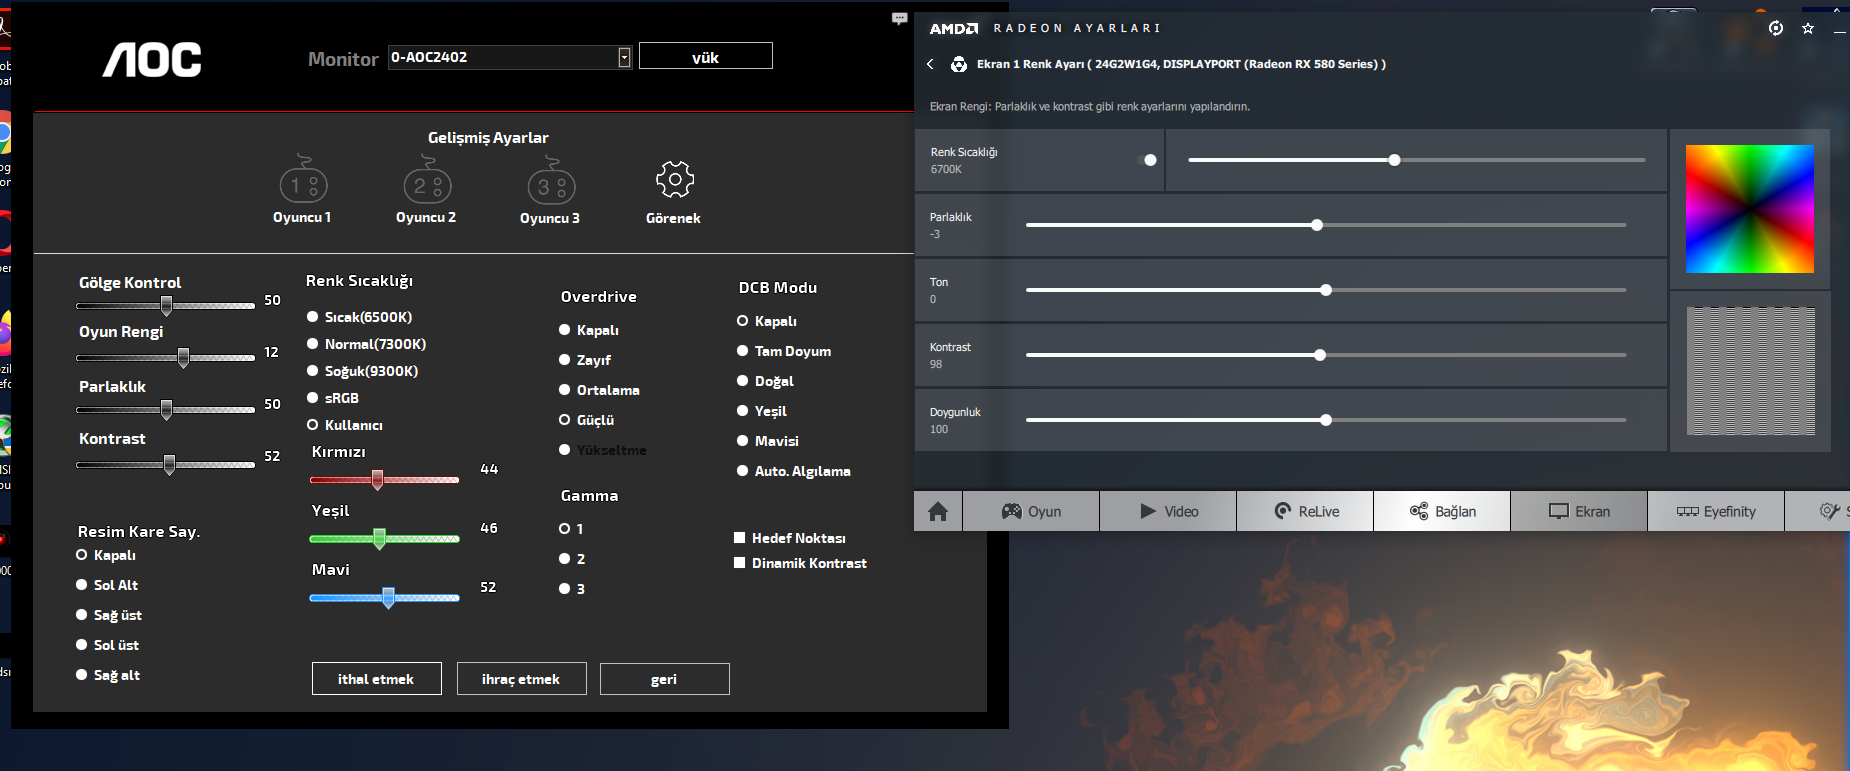1850x771 pixels.
Task: Open the Oyun tab in Radeon
Action: [x=1031, y=511]
